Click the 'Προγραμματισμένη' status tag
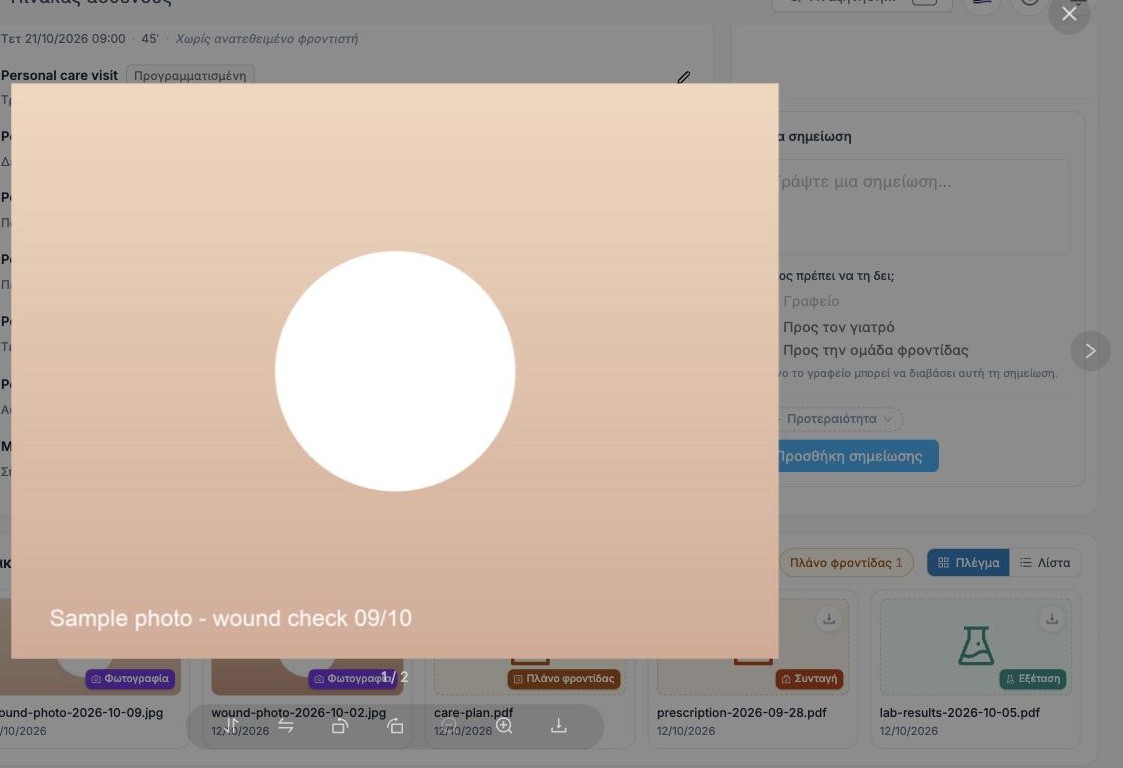 [190, 75]
